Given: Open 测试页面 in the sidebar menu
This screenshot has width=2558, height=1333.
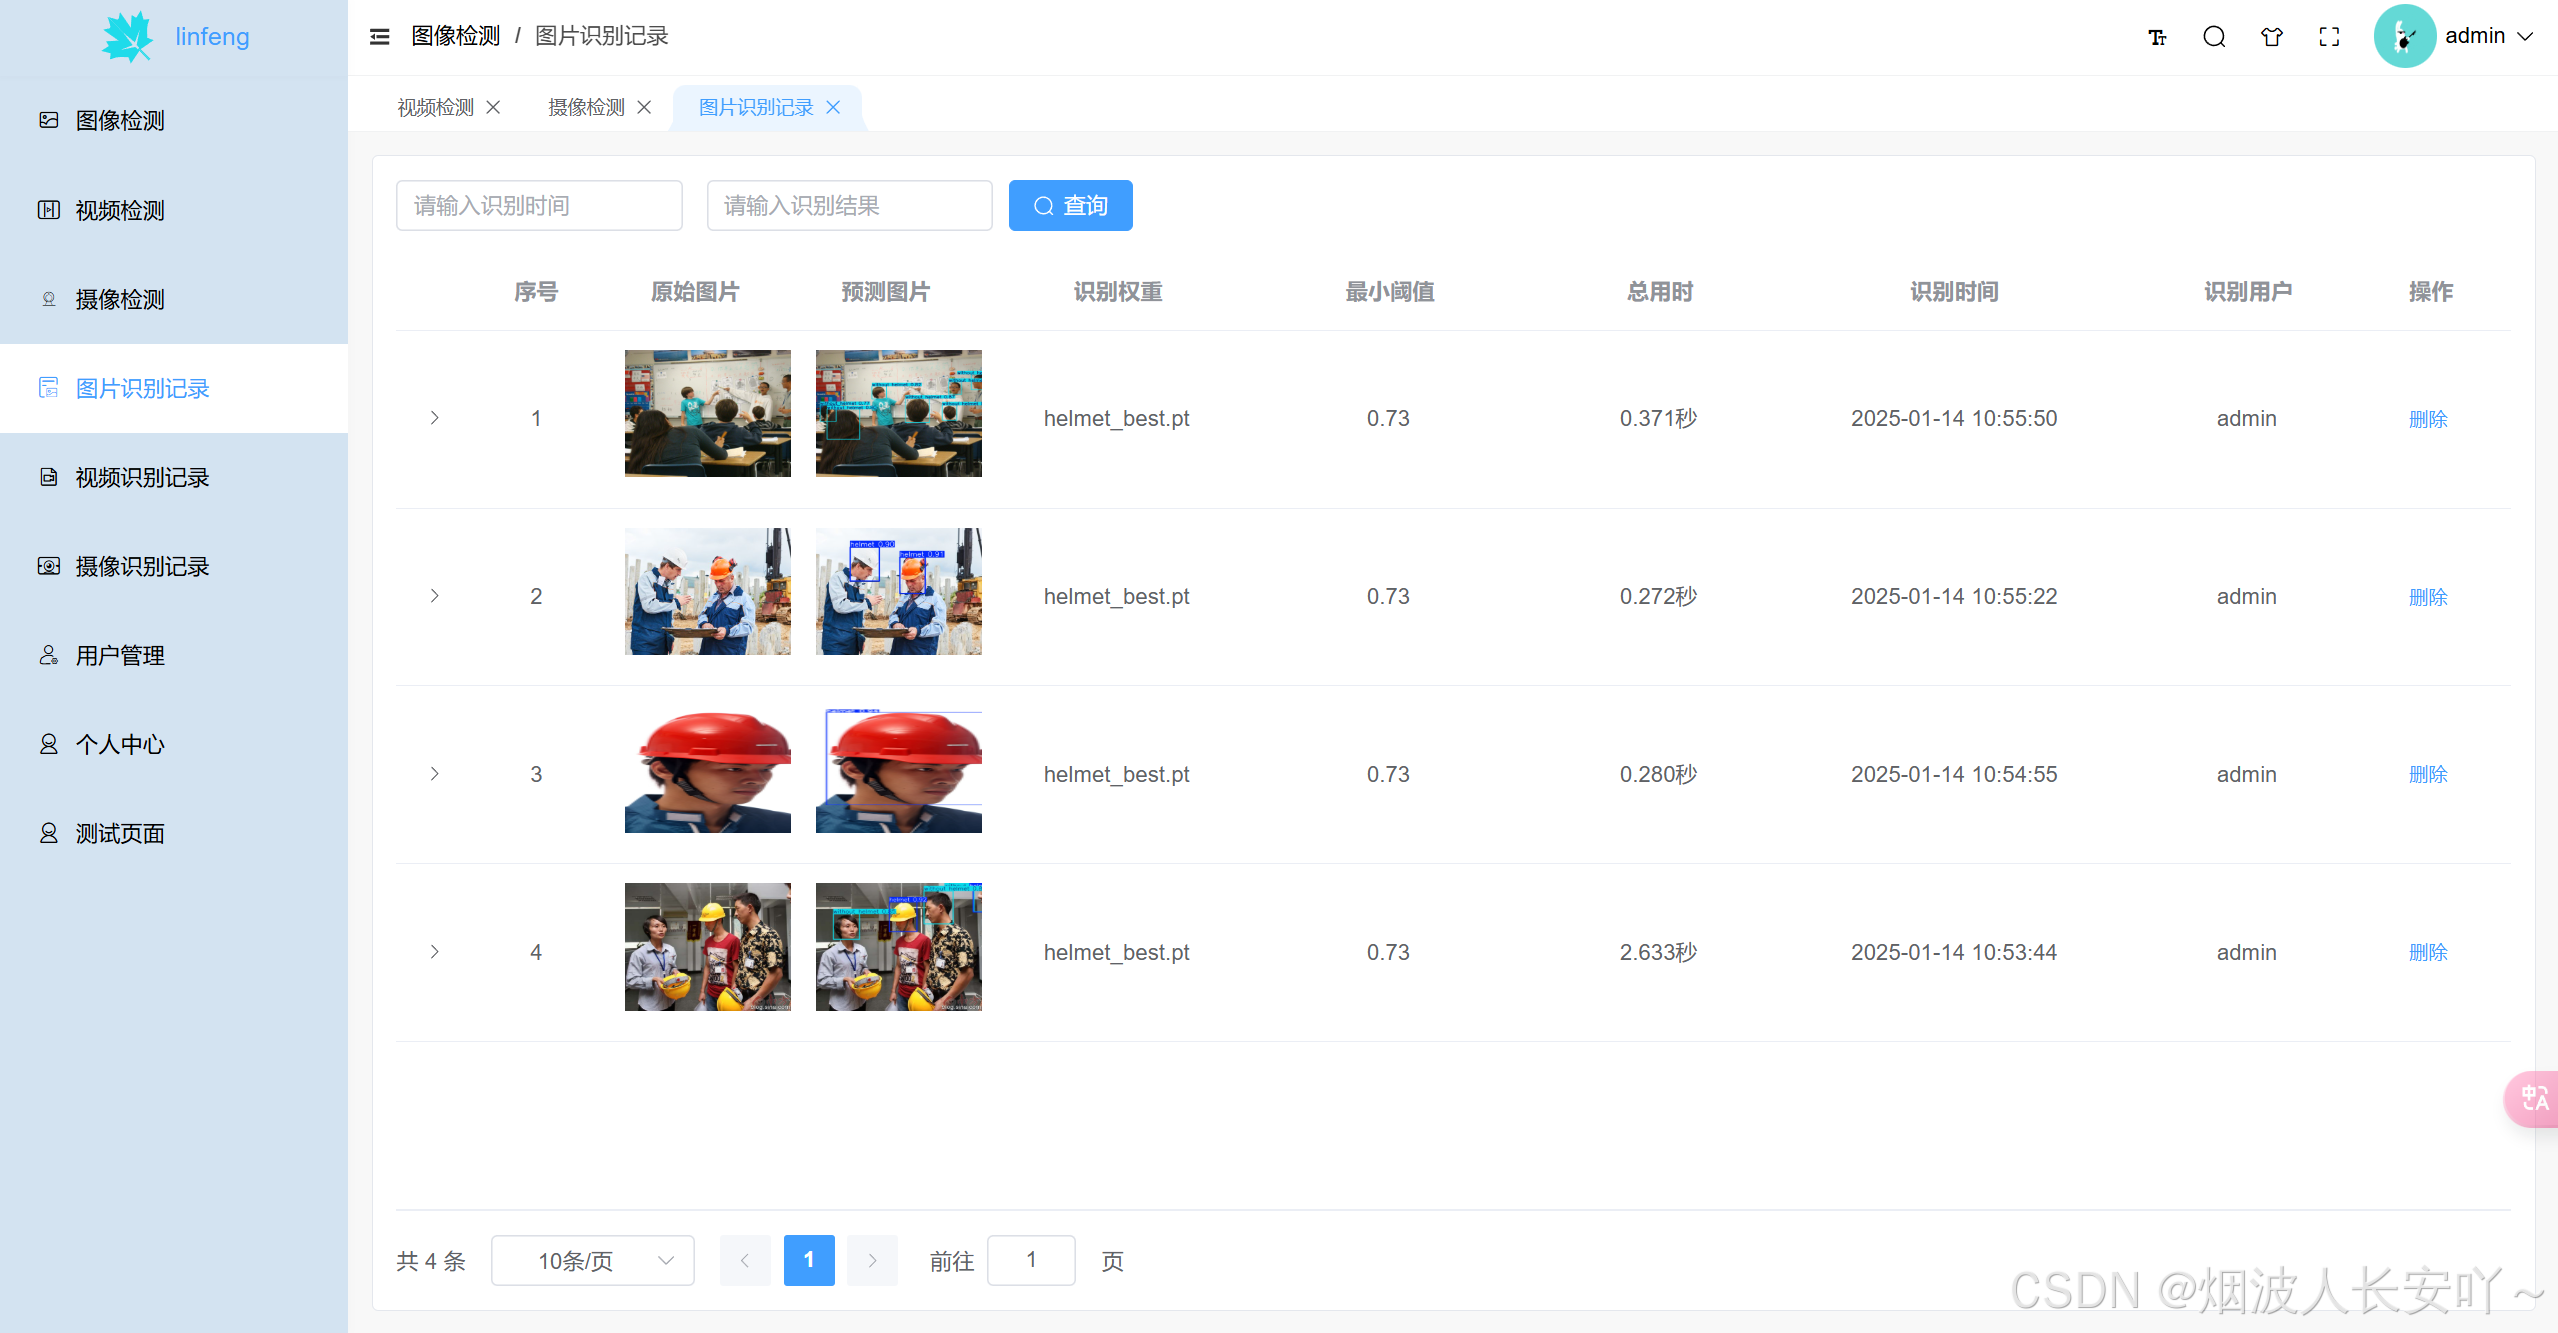Looking at the screenshot, I should pos(174,833).
